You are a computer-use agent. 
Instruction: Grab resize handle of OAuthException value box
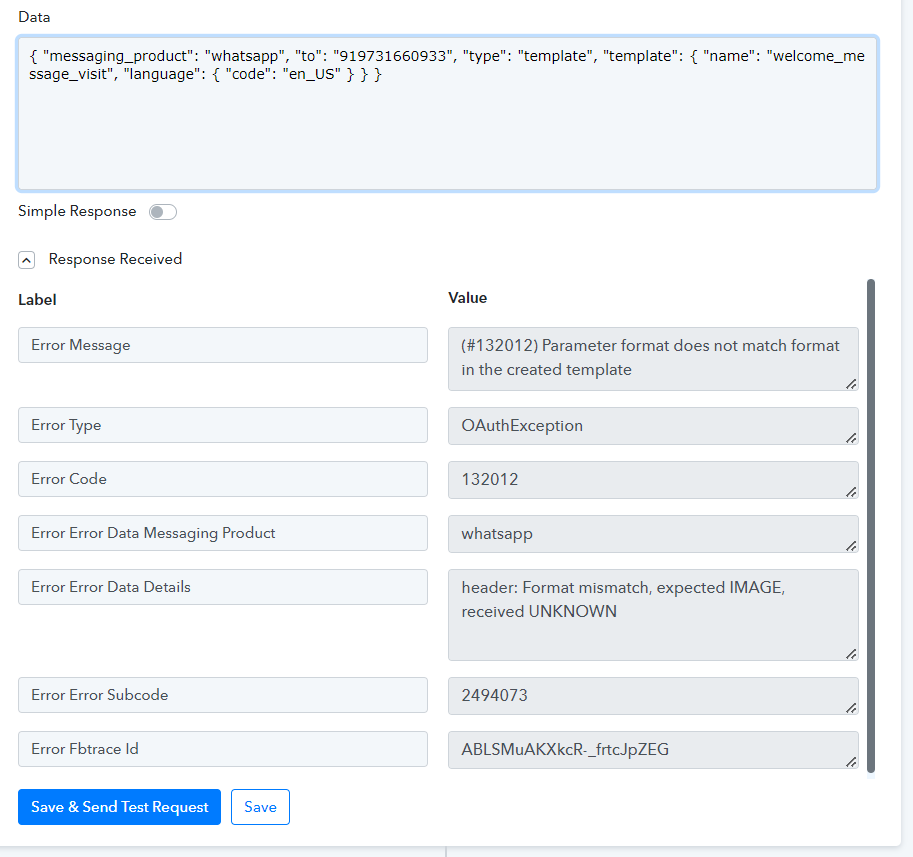[851, 438]
